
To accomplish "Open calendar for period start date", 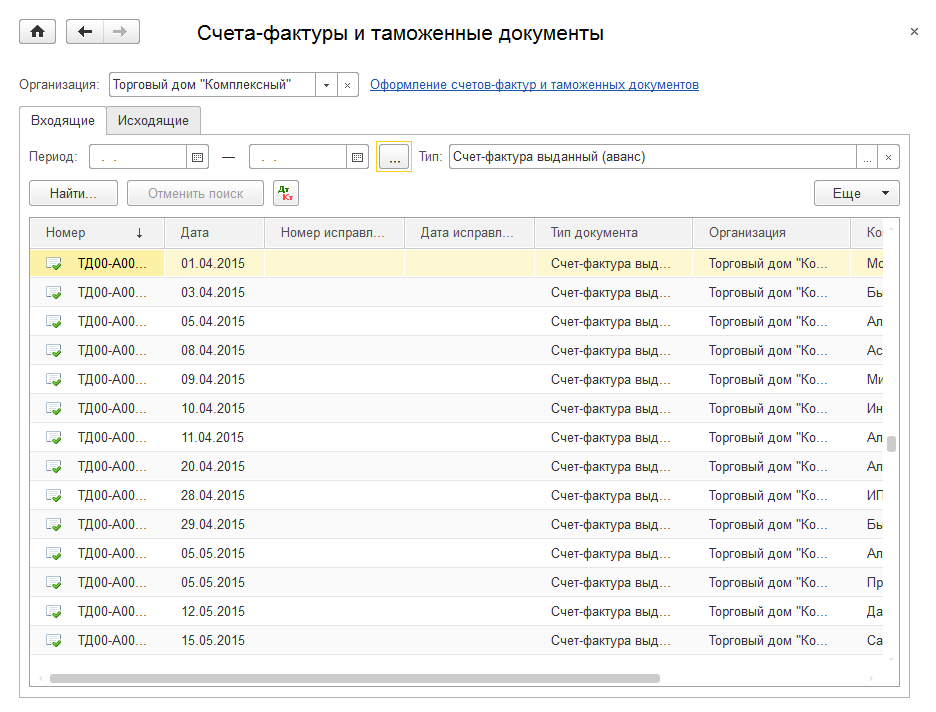I will coord(197,157).
